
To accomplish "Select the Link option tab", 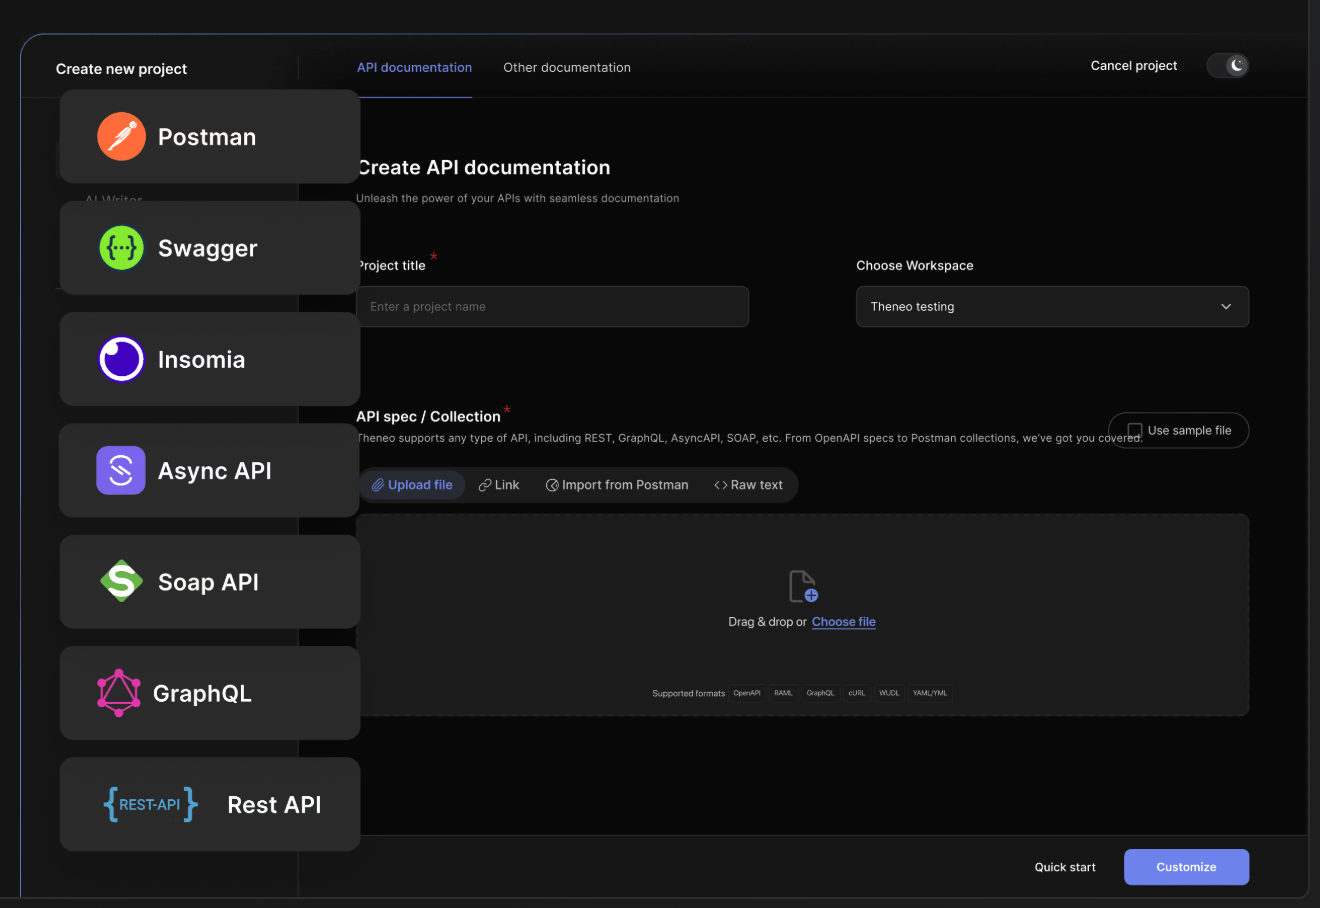I will (499, 485).
